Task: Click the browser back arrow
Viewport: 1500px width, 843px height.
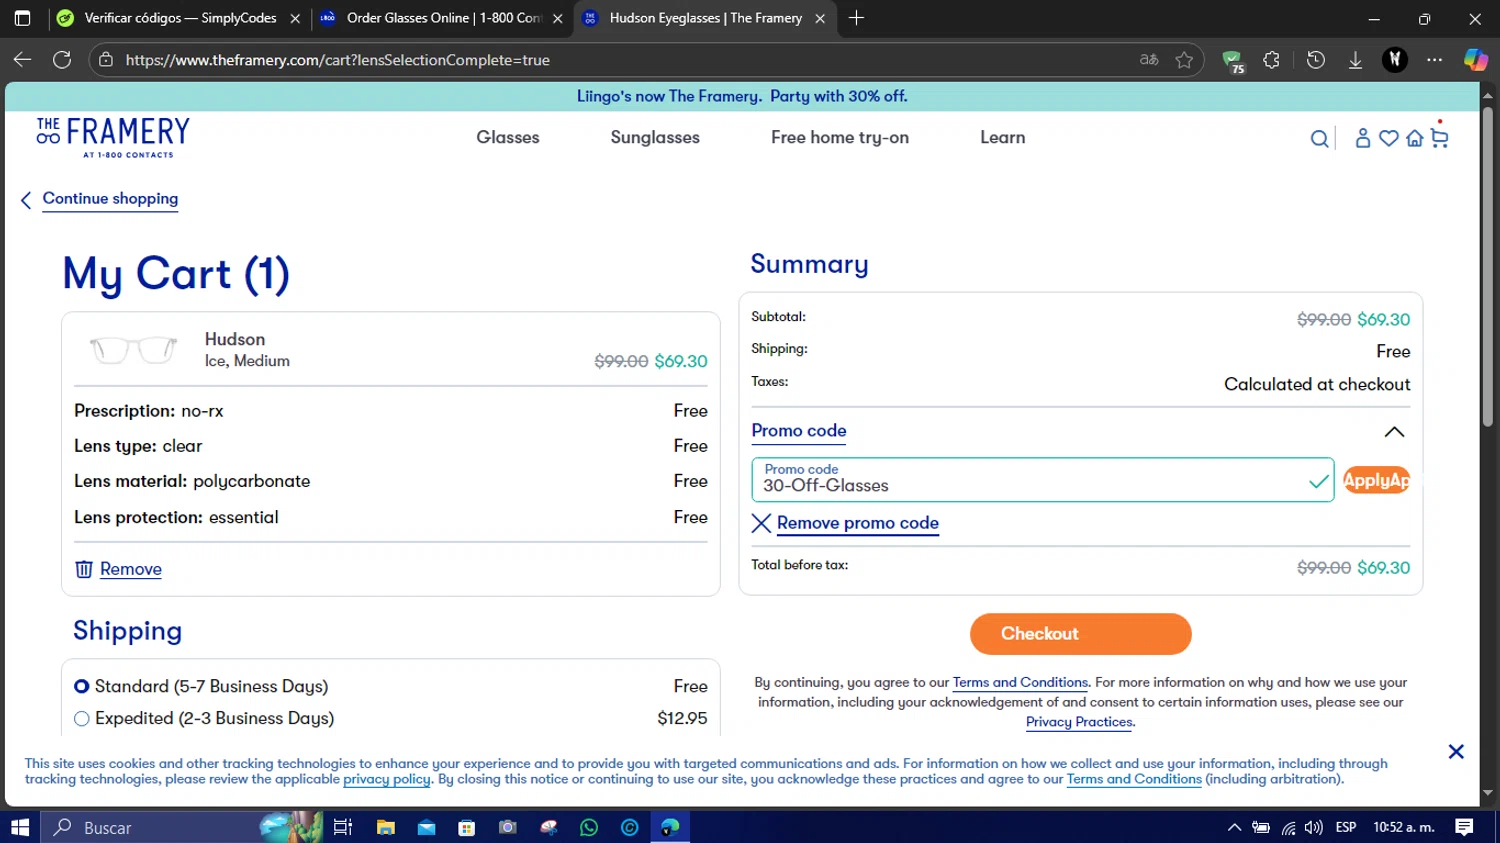Action: click(22, 60)
